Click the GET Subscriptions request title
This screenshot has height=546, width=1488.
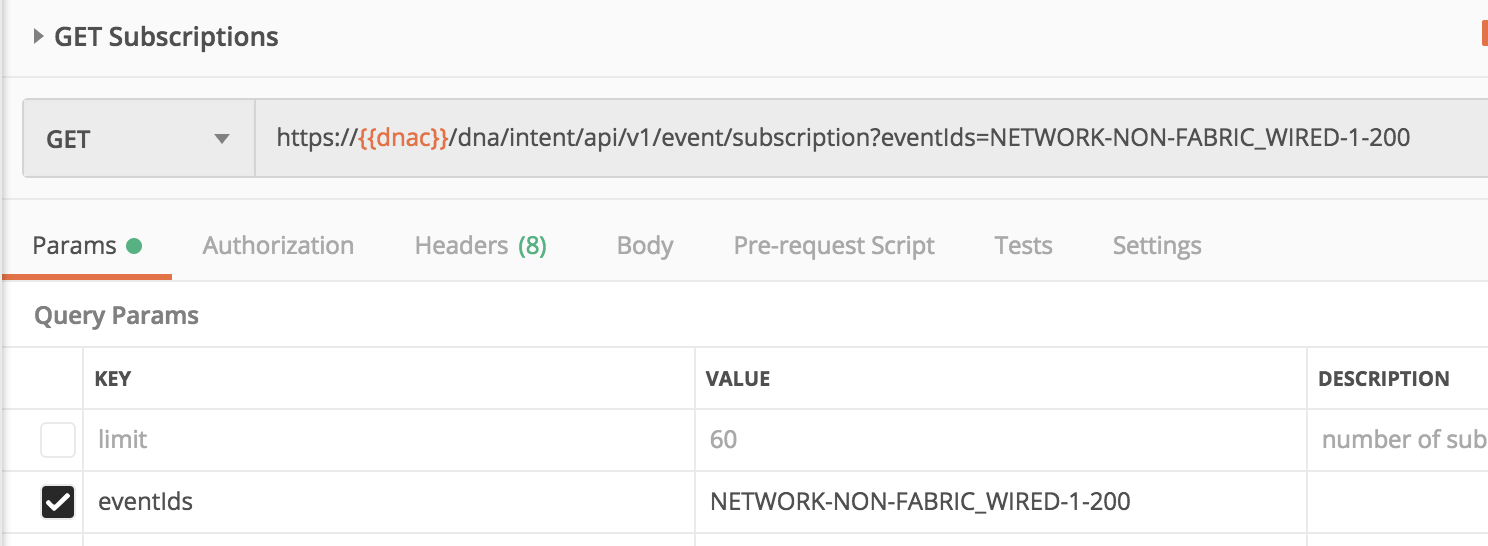point(166,37)
